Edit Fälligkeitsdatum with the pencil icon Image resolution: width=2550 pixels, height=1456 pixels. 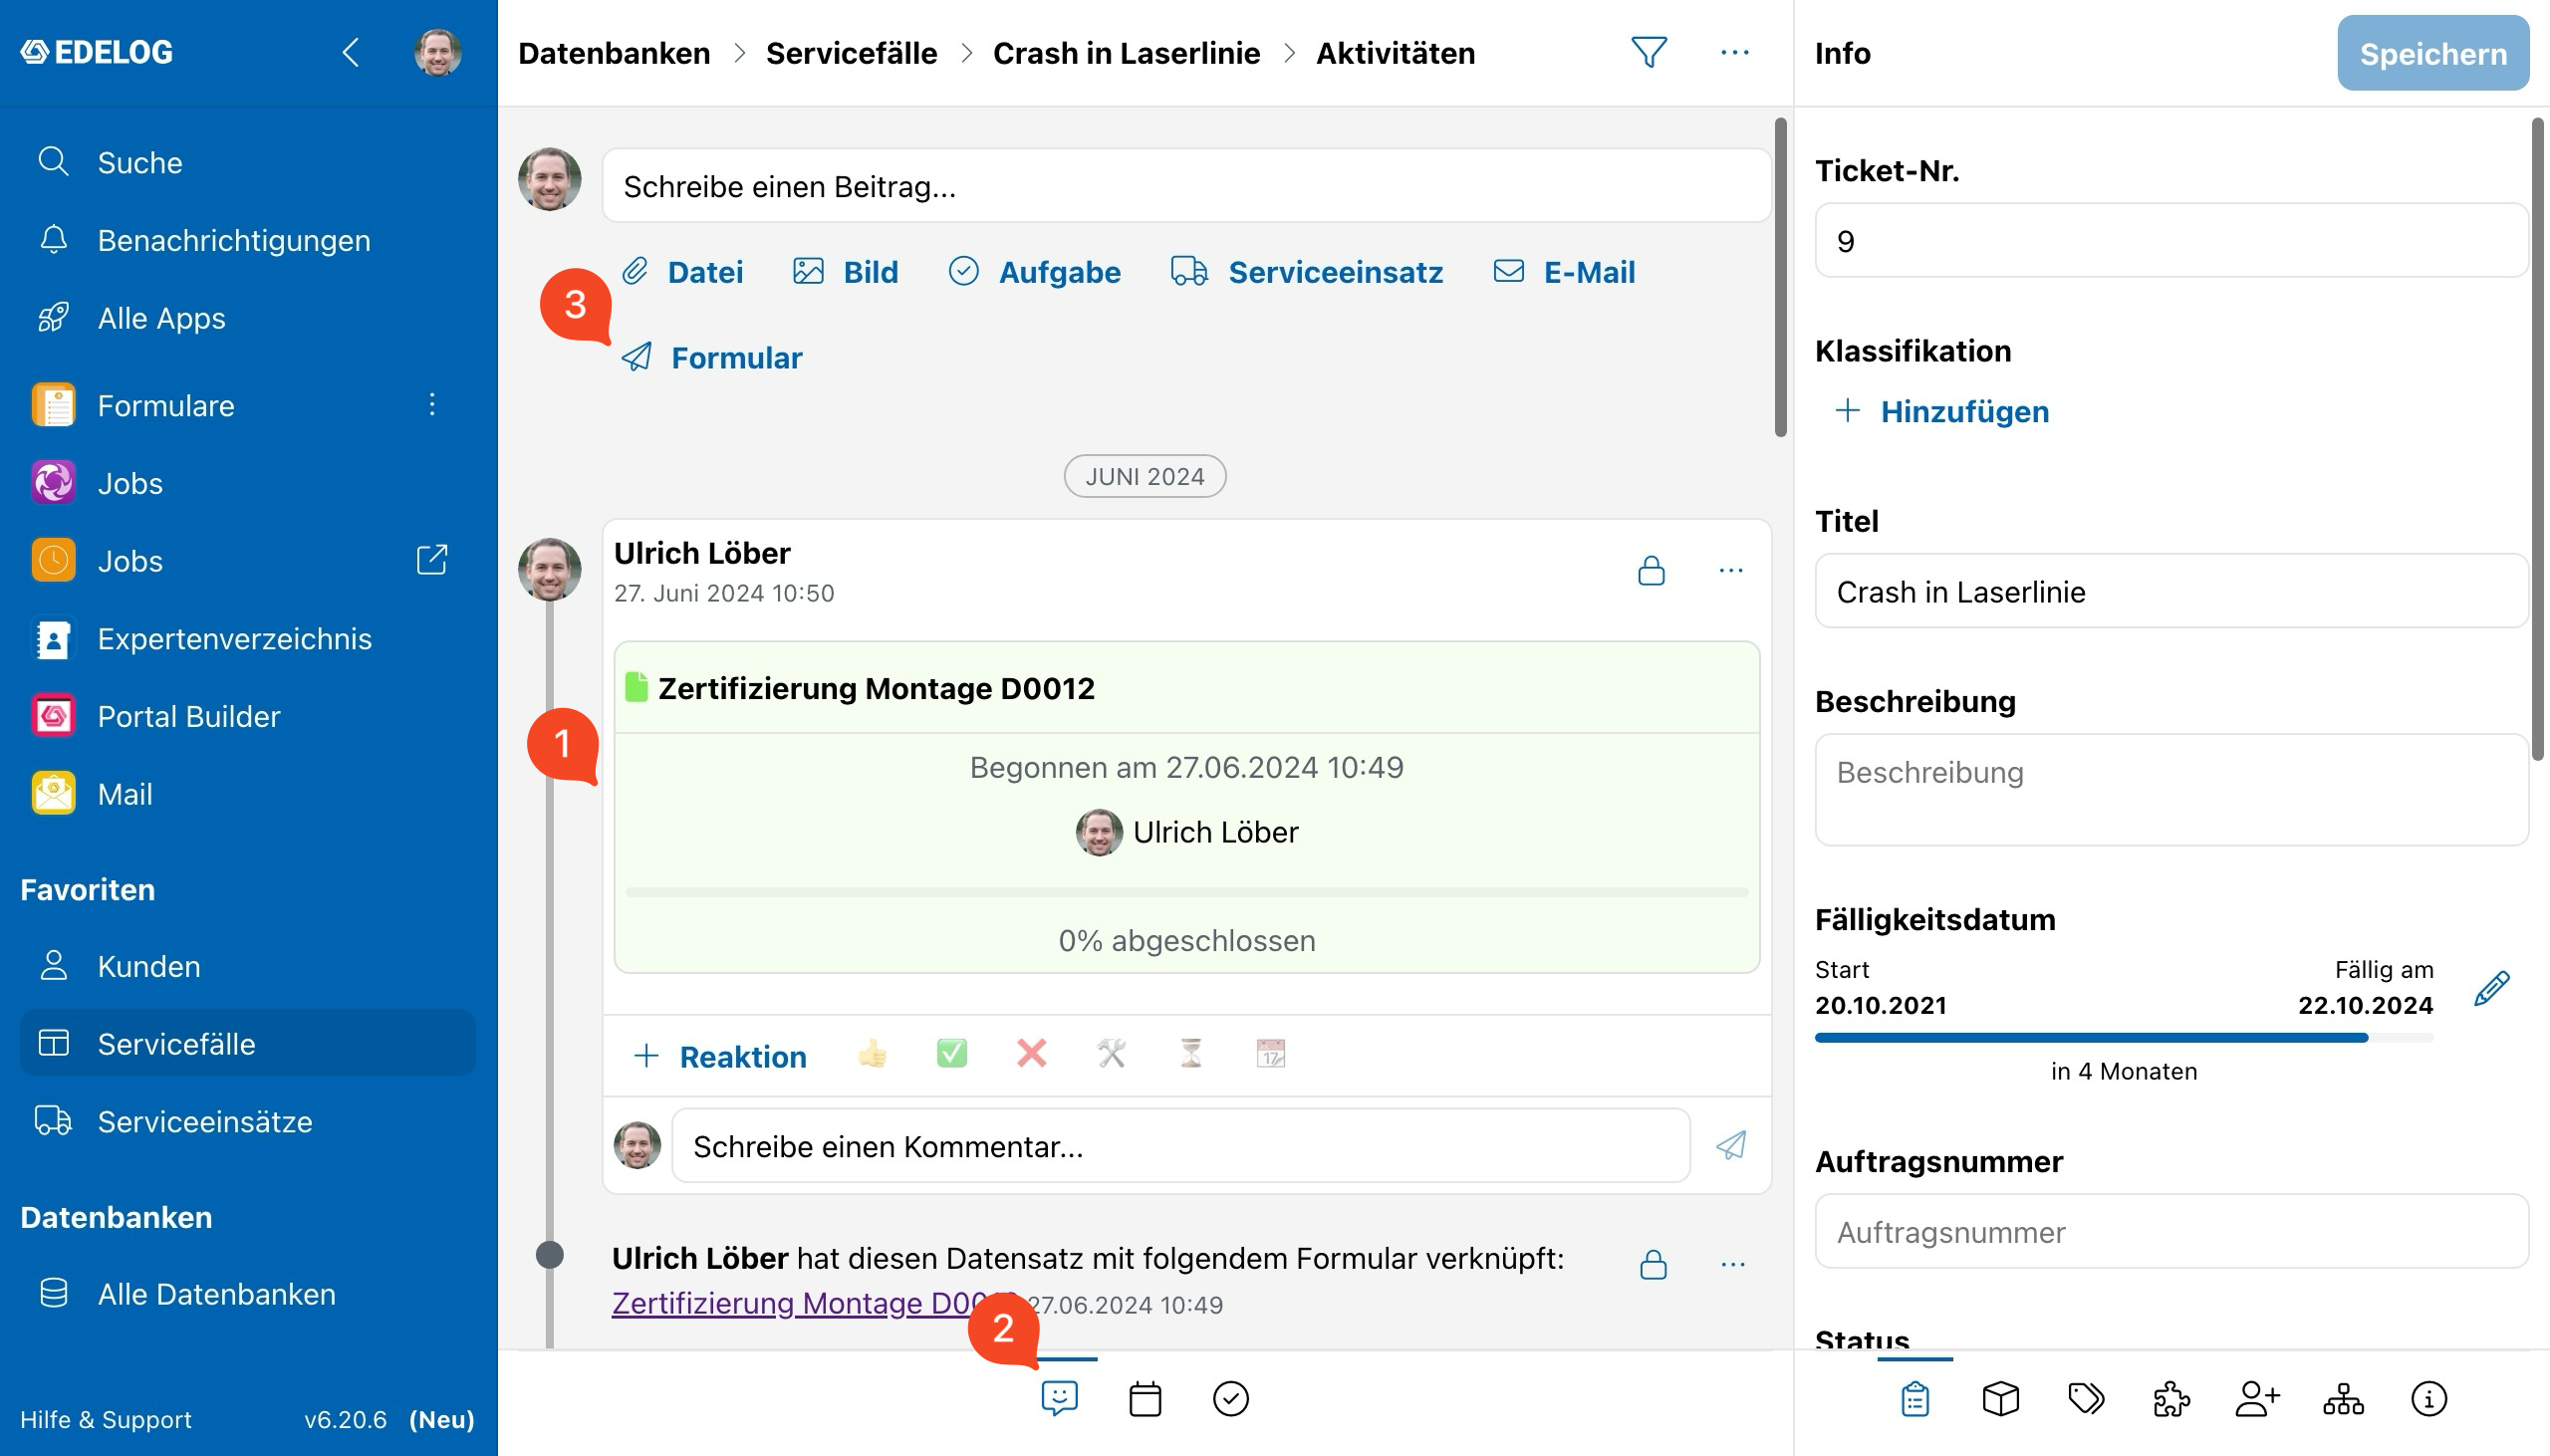tap(2492, 988)
